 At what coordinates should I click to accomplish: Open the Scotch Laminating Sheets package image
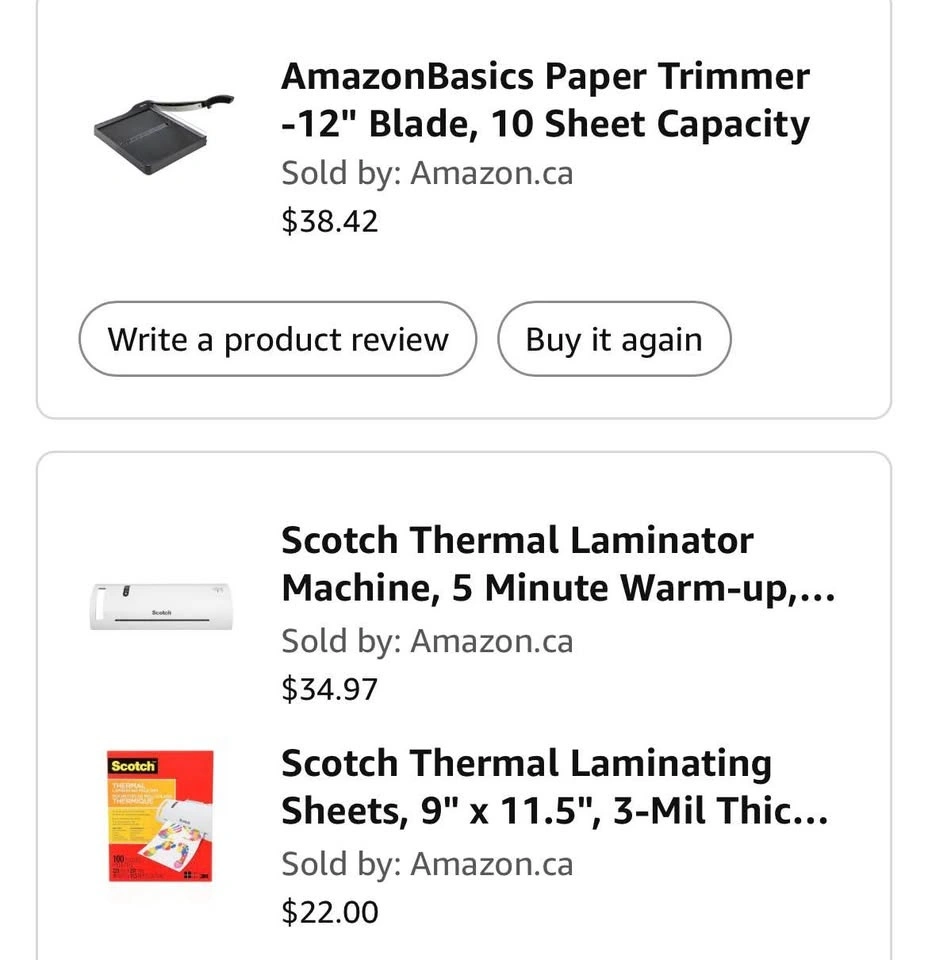click(160, 817)
